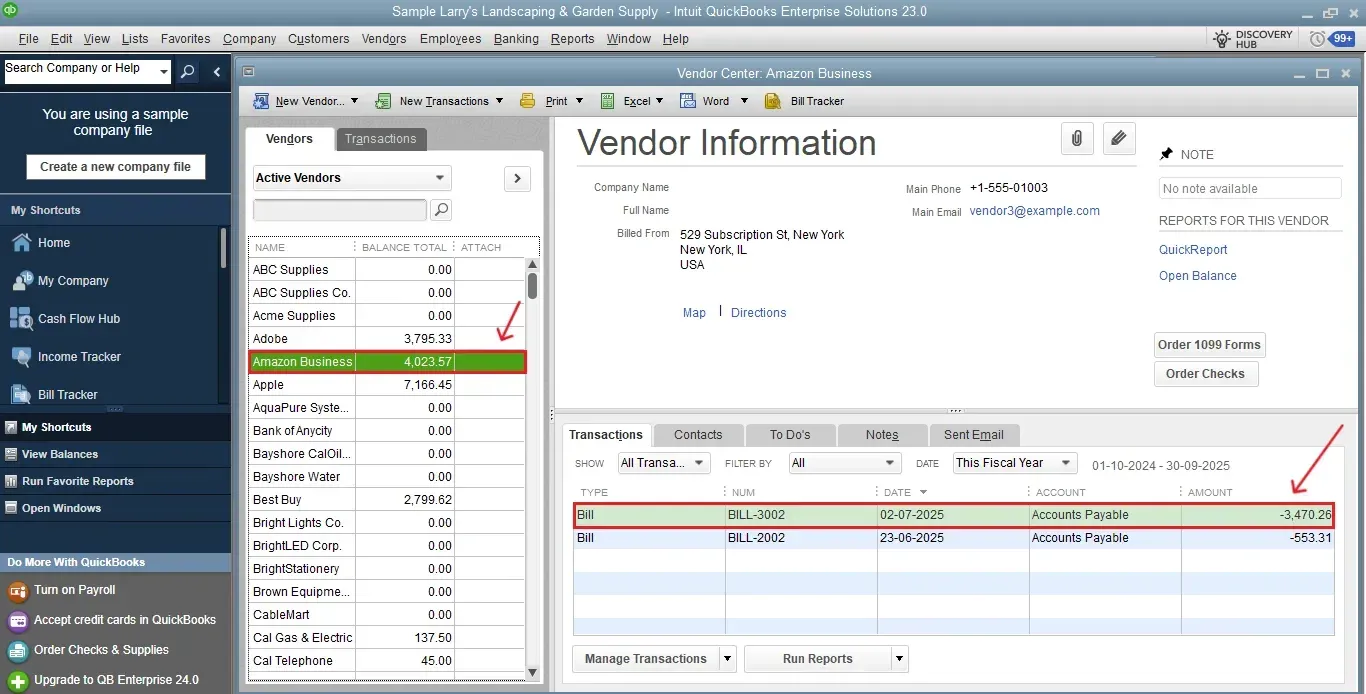Open the Show All Transactions dropdown
1366x694 pixels.
pyautogui.click(x=664, y=463)
